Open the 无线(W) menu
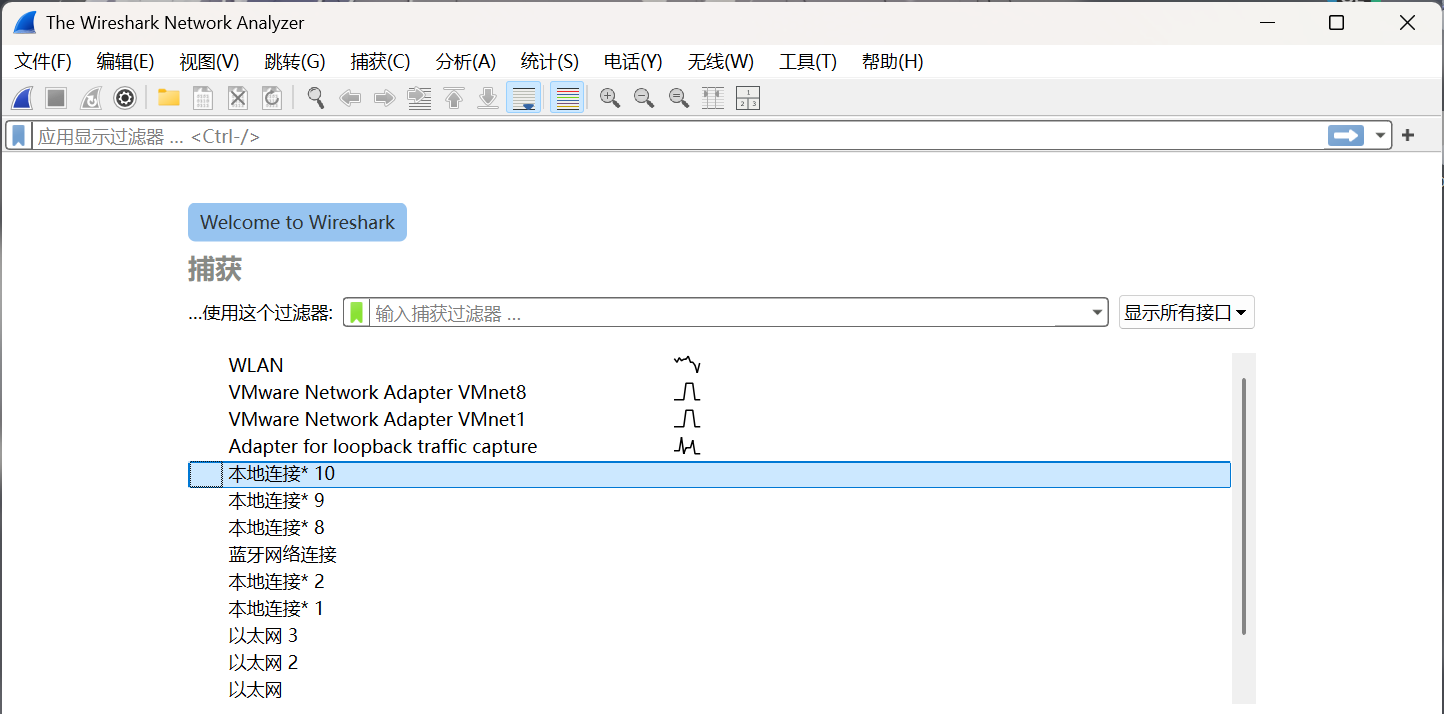Image resolution: width=1444 pixels, height=714 pixels. coord(721,62)
